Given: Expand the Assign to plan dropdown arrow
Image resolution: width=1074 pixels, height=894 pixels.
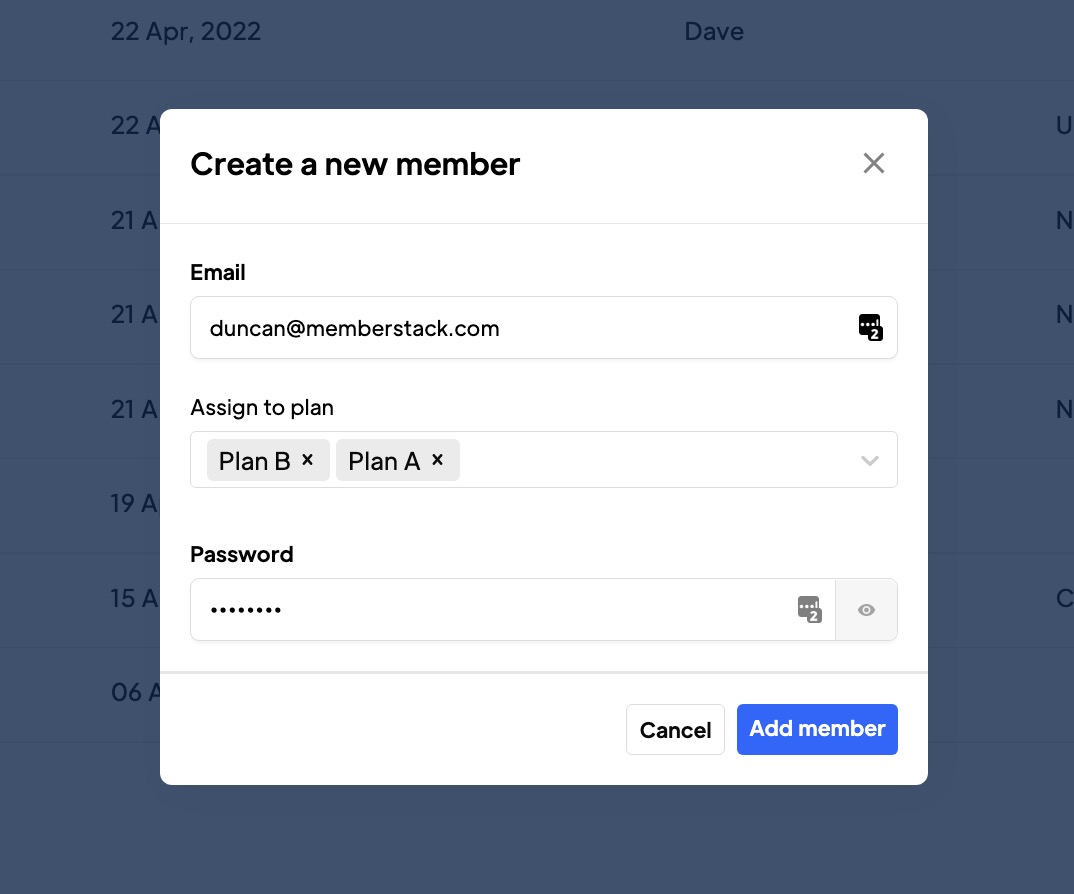Looking at the screenshot, I should pyautogui.click(x=869, y=461).
